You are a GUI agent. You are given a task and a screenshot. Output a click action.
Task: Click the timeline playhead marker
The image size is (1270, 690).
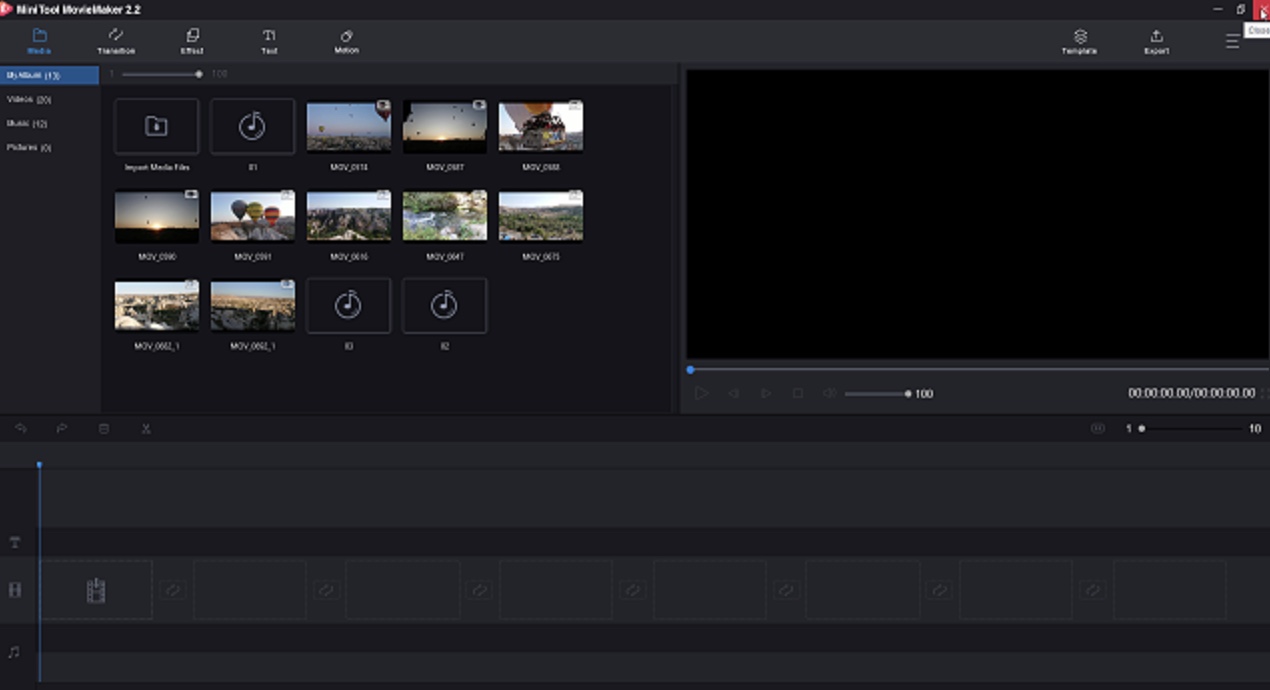40,465
